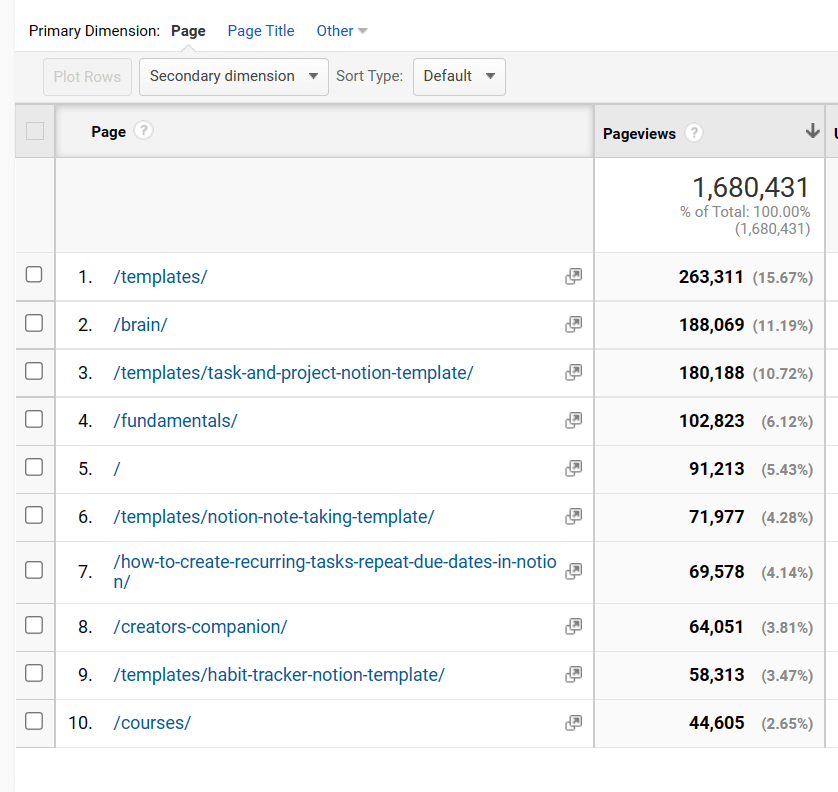Check the box for /templates/ row
Image resolution: width=838 pixels, height=792 pixels.
coord(34,275)
